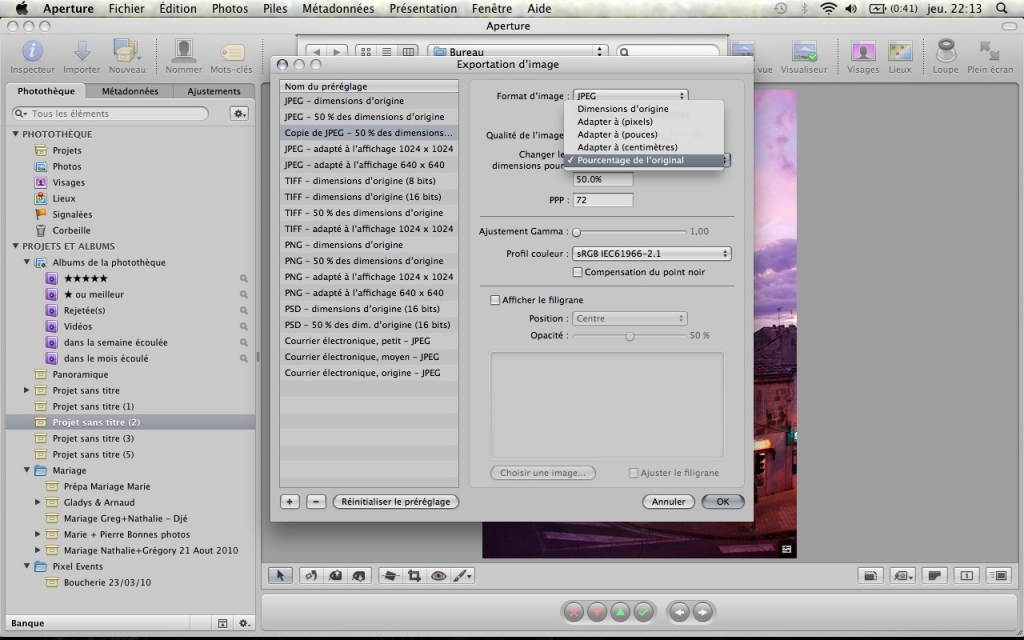Image resolution: width=1024 pixels, height=640 pixels.
Task: Activate the Loupe tool icon
Action: coord(945,51)
